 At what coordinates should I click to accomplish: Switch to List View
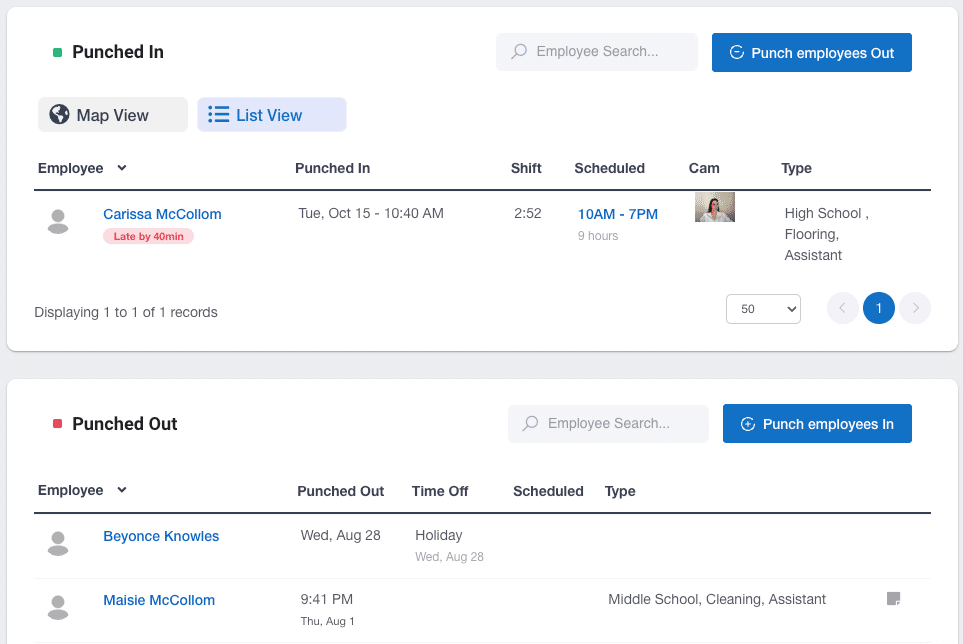click(x=271, y=114)
